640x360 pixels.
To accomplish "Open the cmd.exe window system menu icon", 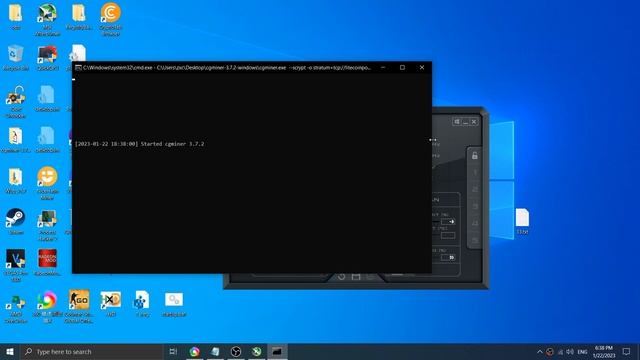I will (x=78, y=68).
